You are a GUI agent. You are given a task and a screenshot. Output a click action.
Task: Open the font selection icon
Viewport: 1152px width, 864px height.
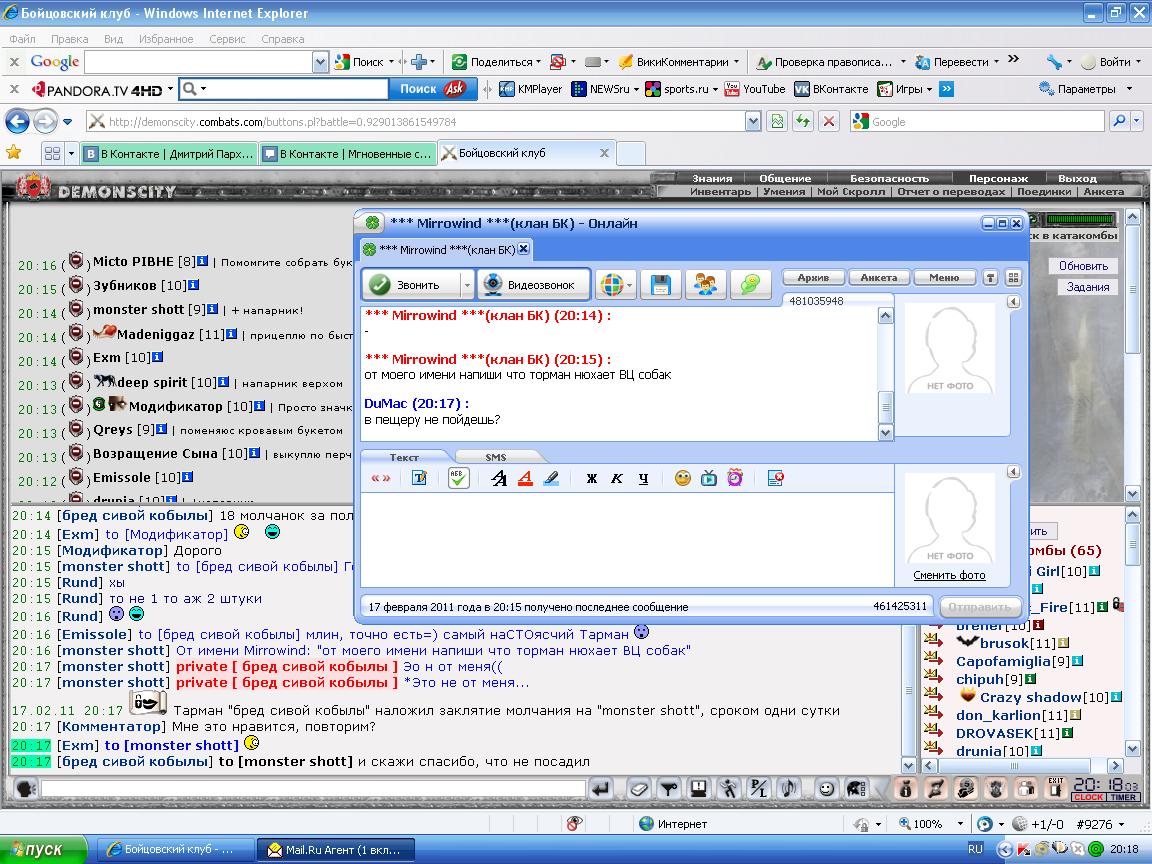coord(499,478)
